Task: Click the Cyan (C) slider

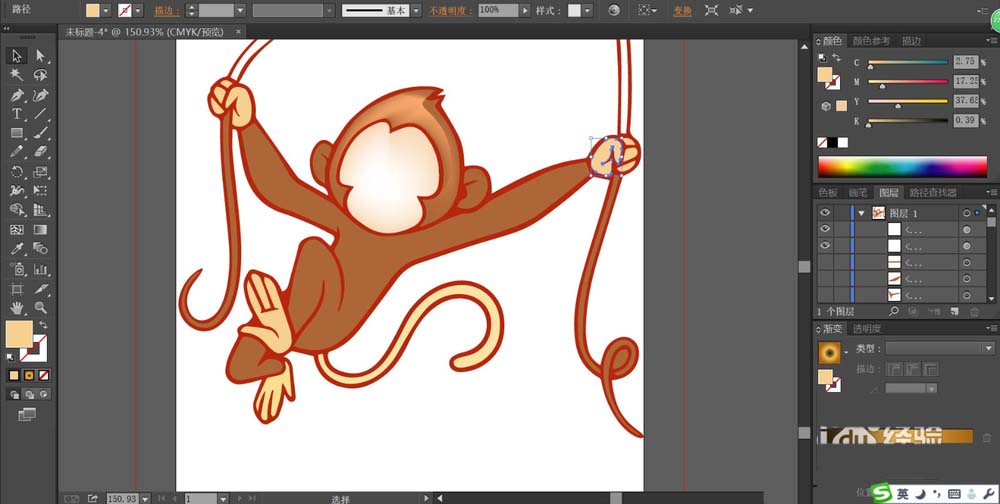Action: pos(908,63)
